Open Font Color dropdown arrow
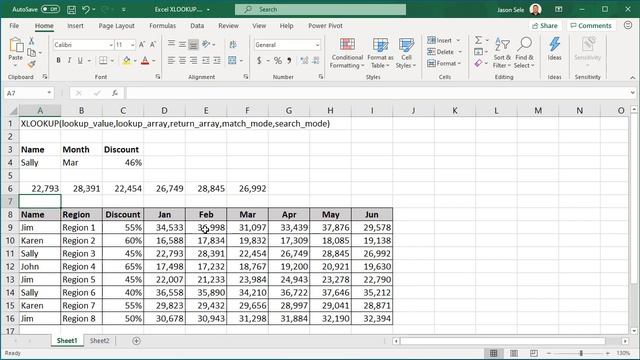Image resolution: width=640 pixels, height=360 pixels. [154, 61]
